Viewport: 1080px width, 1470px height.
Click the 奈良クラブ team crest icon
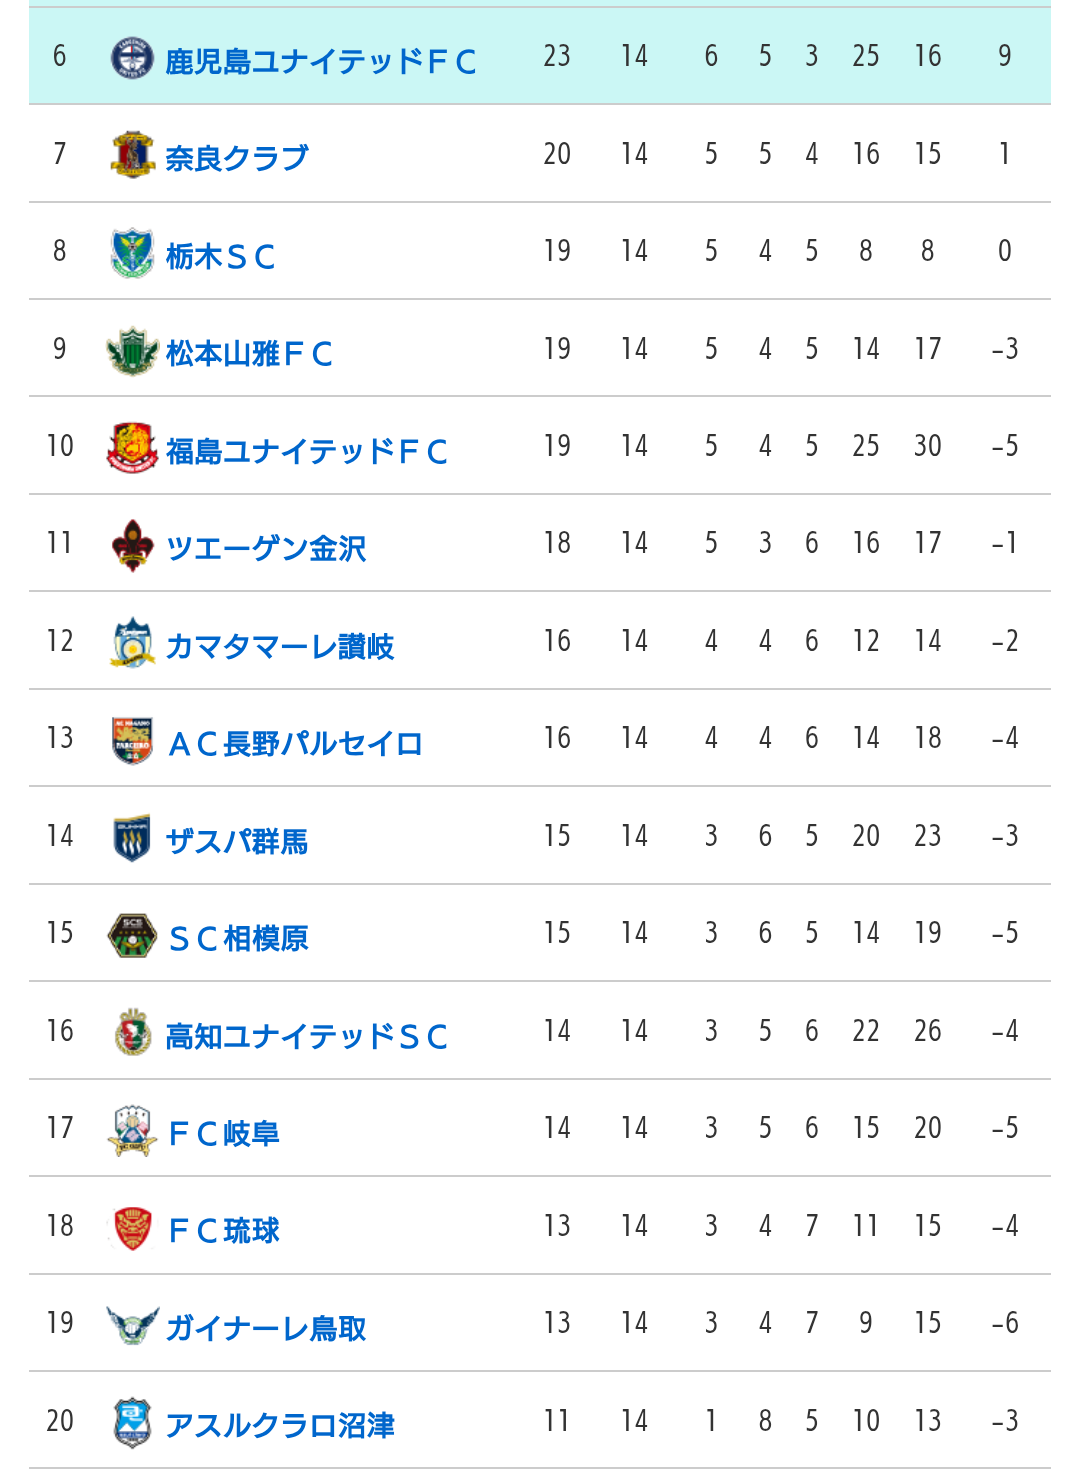132,154
